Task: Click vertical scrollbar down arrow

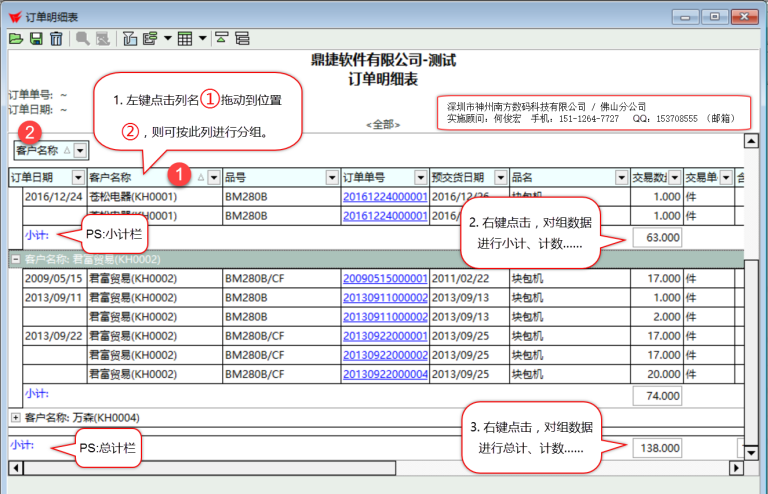Action: [751, 452]
